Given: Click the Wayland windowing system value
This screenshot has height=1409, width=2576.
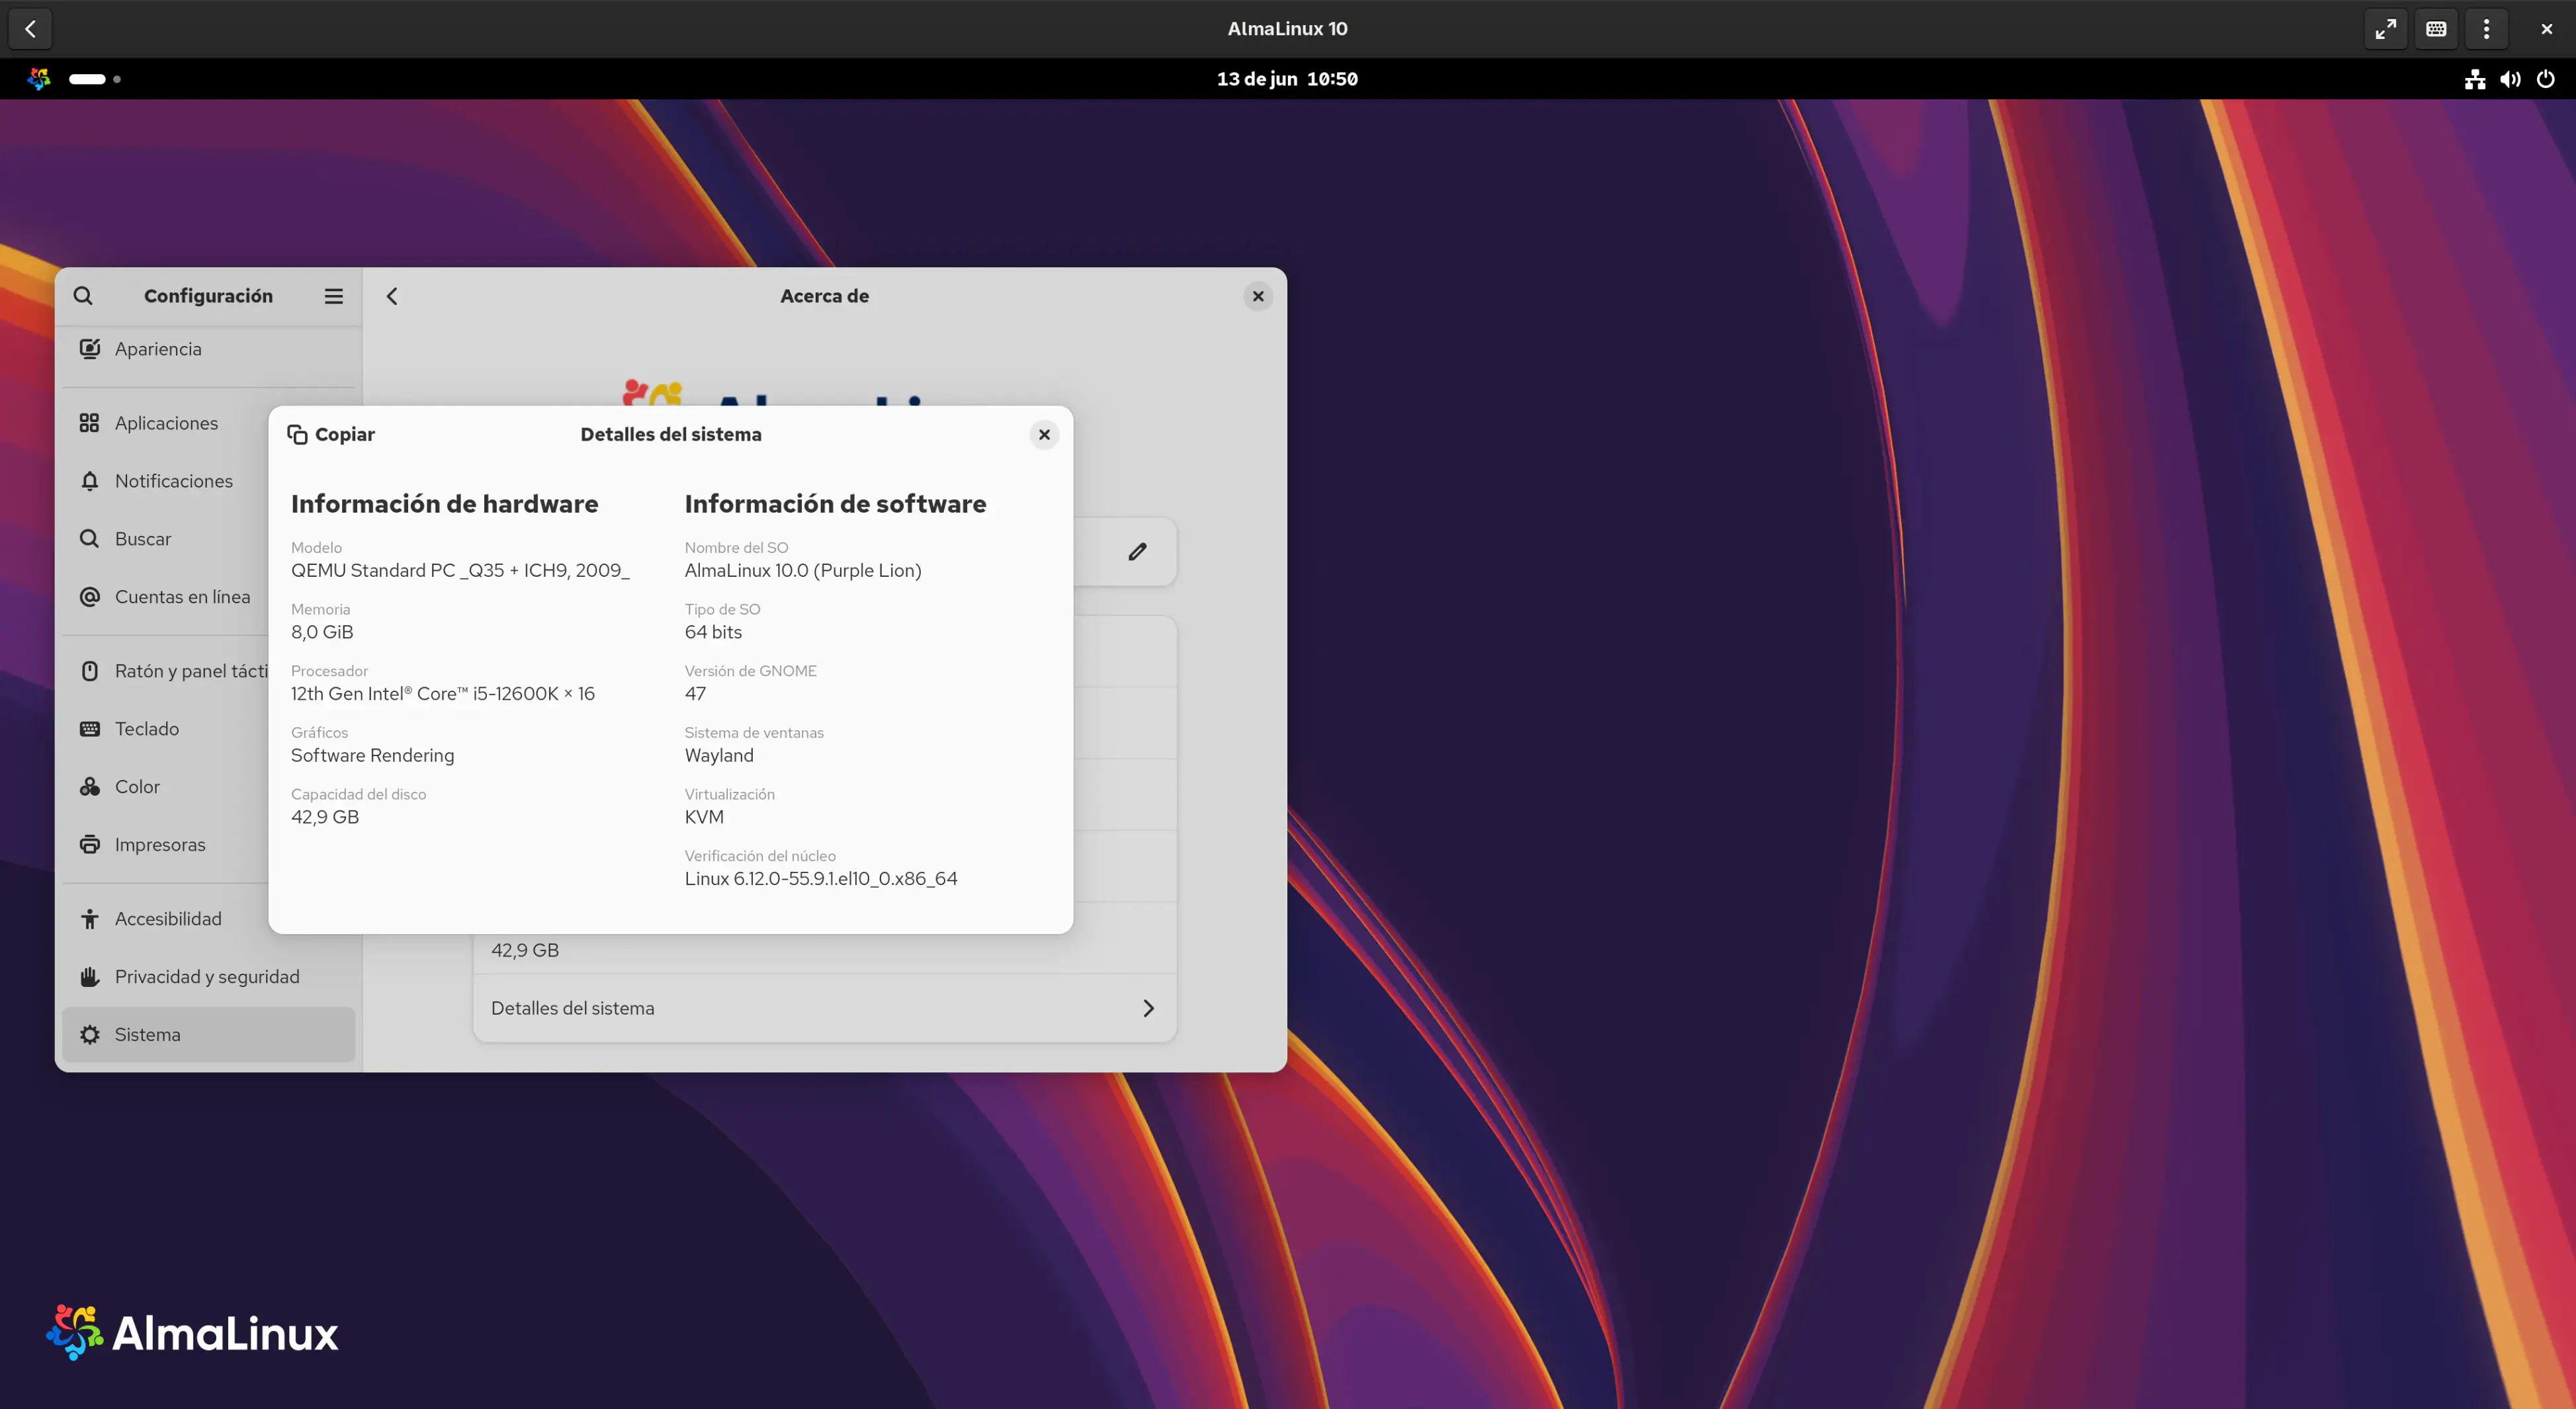Looking at the screenshot, I should (719, 756).
